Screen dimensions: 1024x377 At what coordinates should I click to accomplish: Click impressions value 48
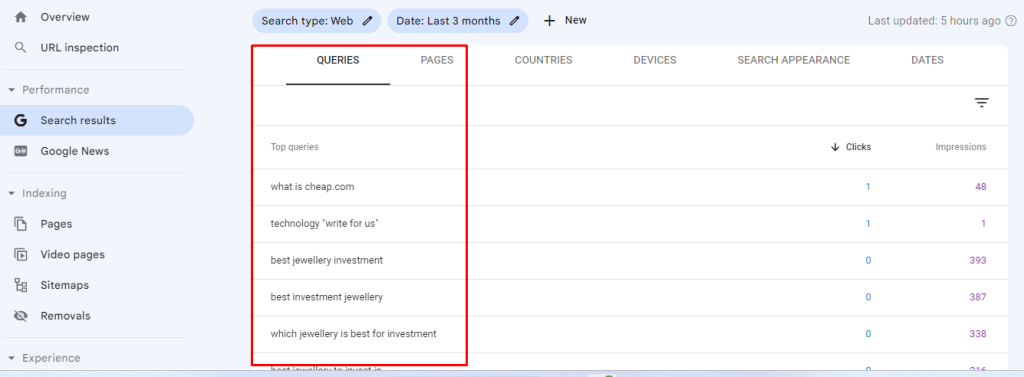coord(981,187)
